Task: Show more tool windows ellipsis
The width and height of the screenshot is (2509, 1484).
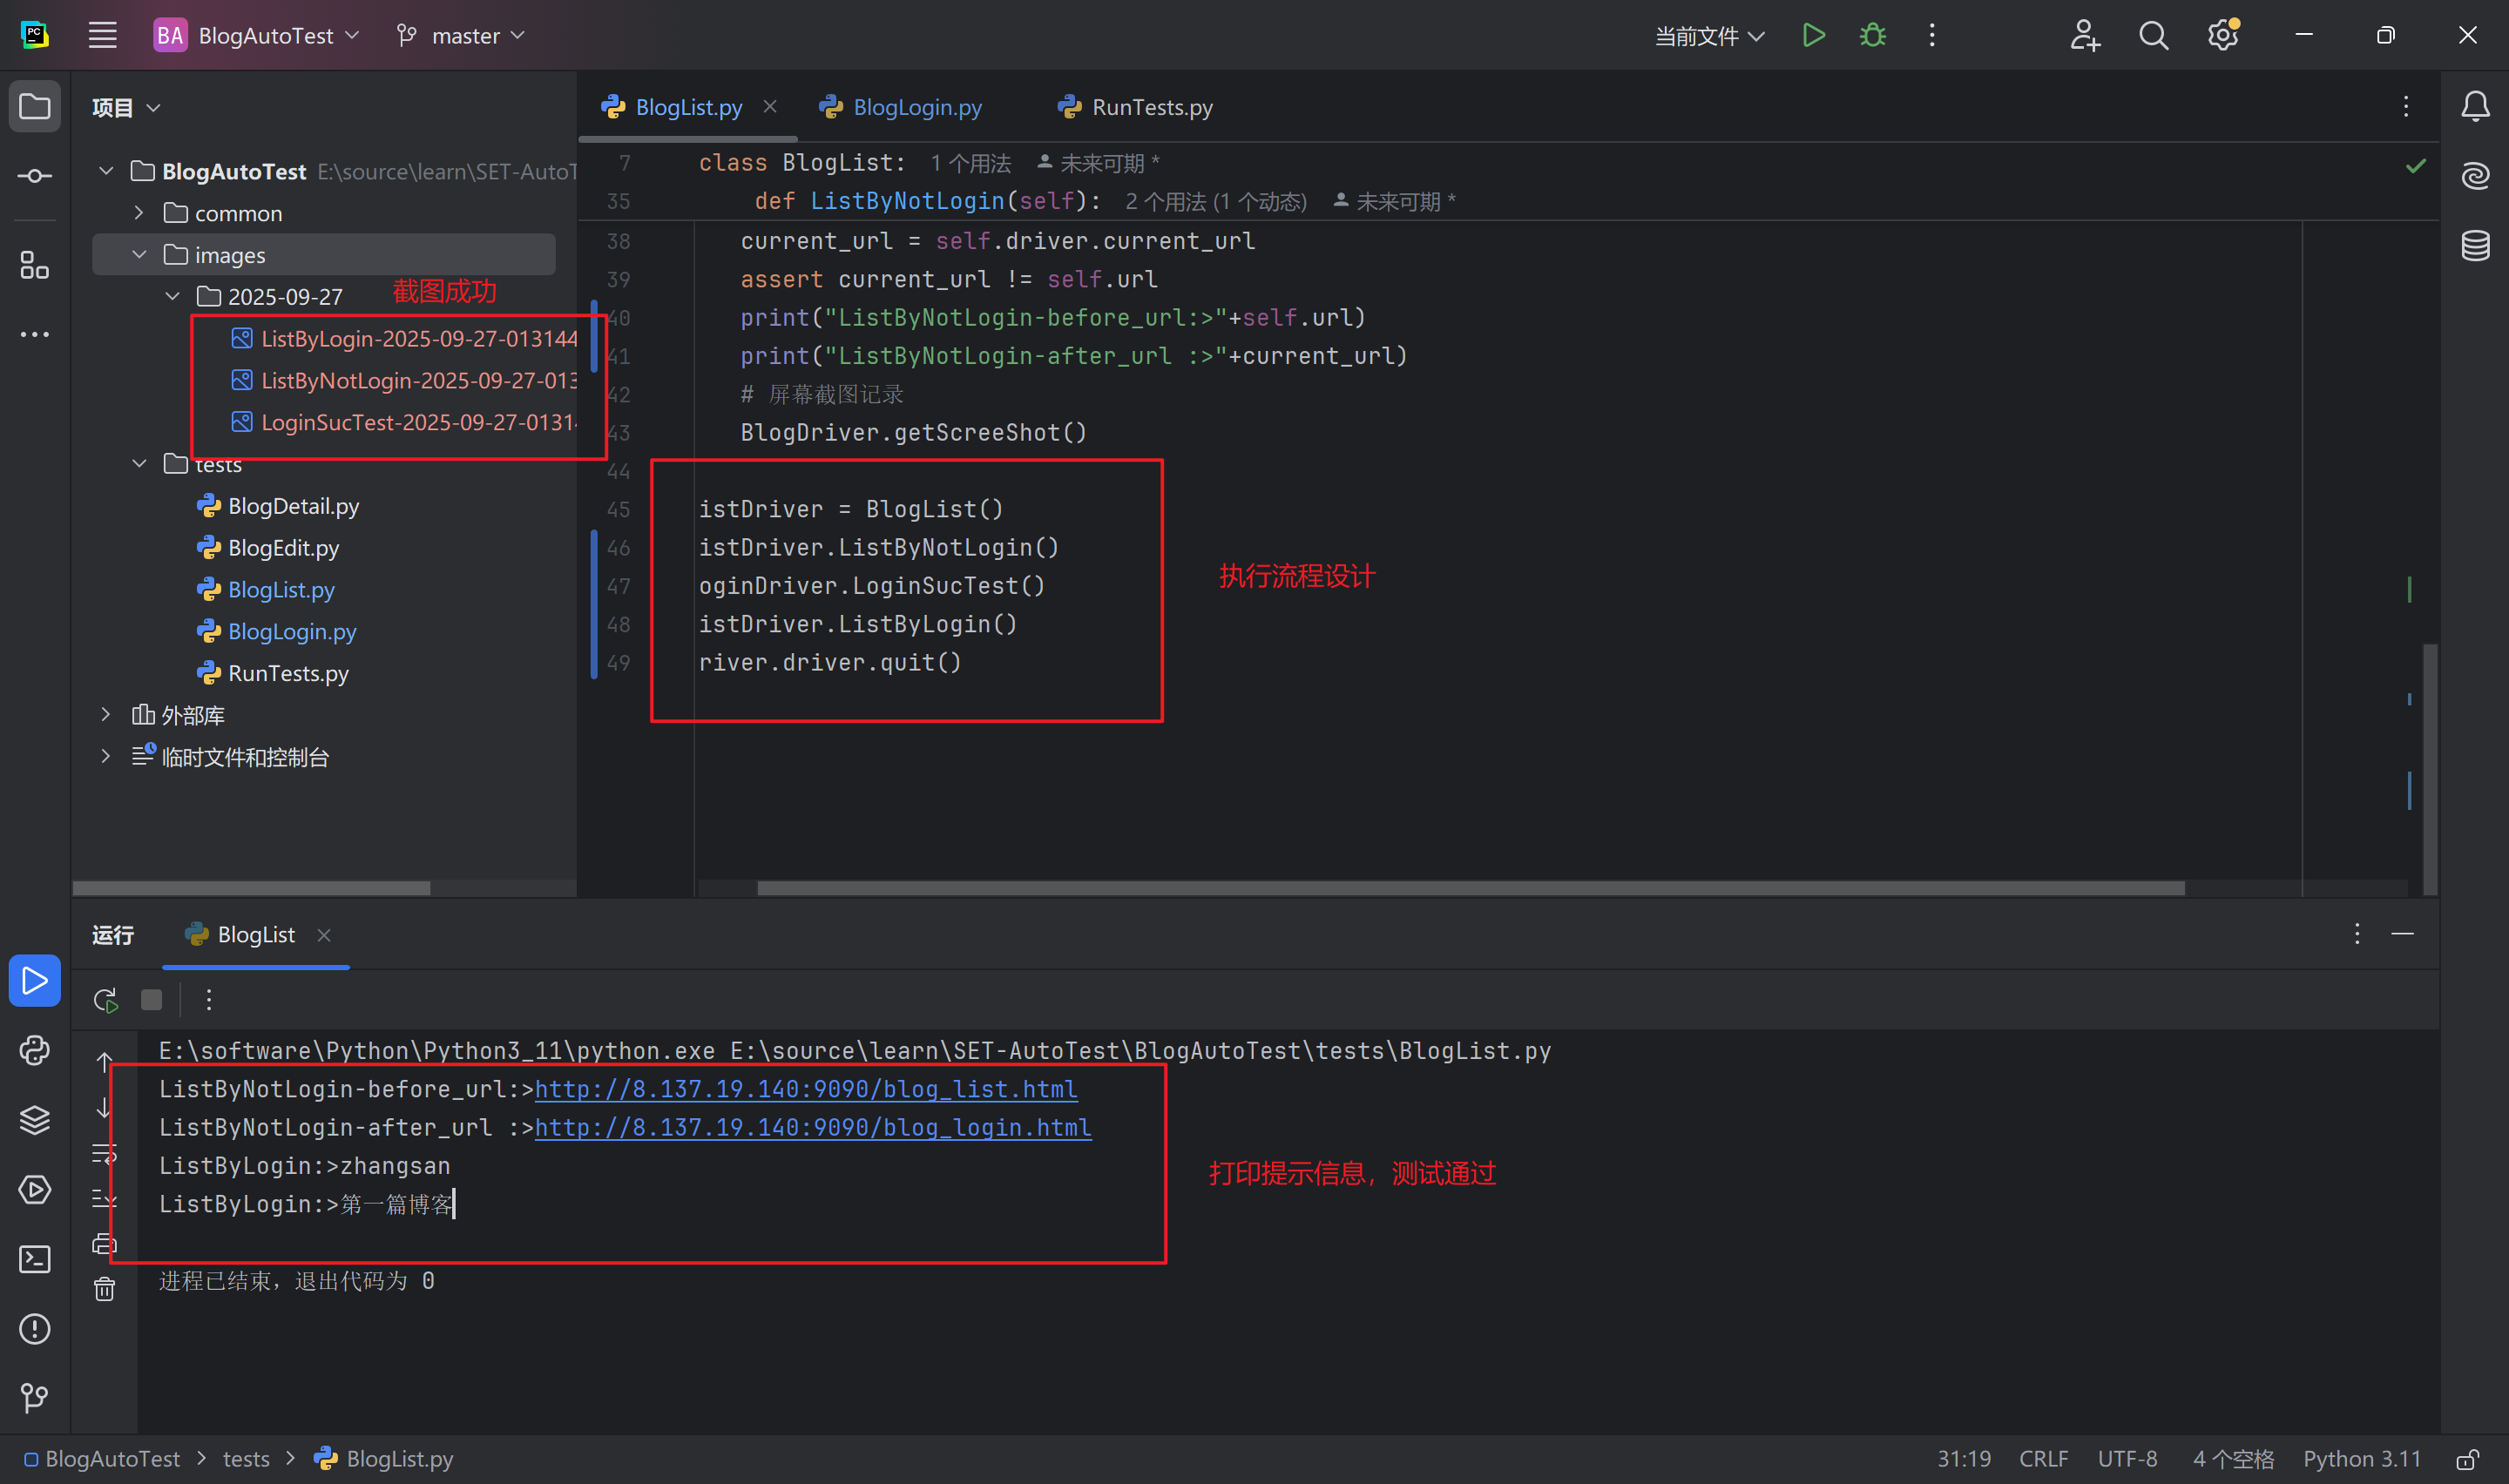Action: [35, 334]
